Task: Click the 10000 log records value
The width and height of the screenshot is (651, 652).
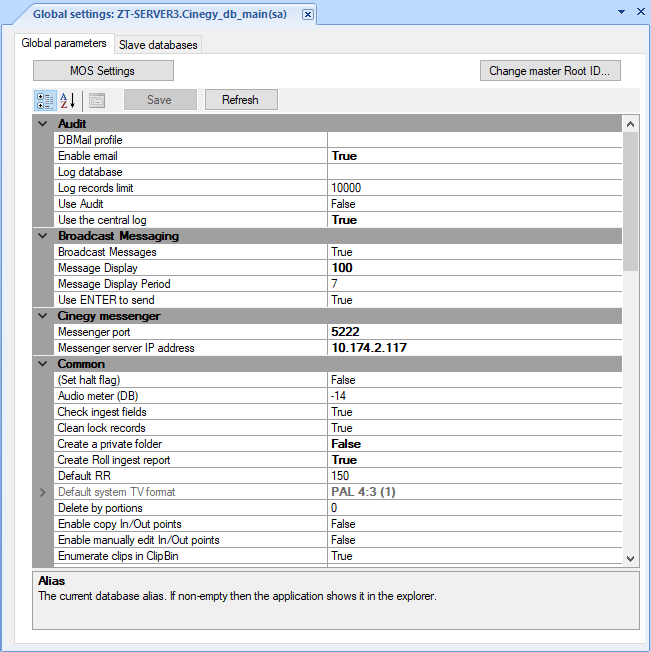Action: coord(346,188)
